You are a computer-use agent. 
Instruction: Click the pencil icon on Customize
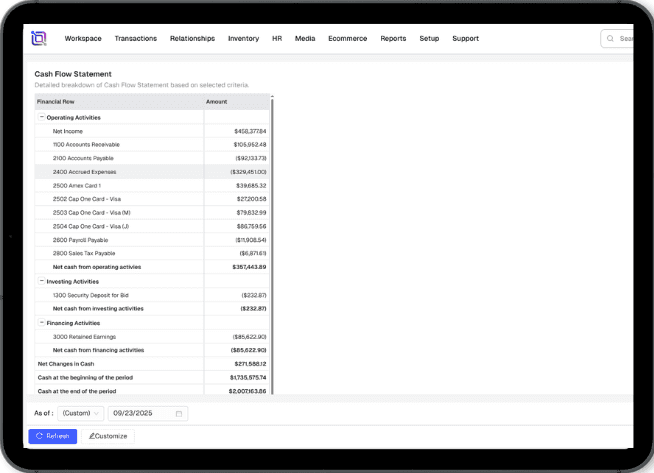(92, 436)
